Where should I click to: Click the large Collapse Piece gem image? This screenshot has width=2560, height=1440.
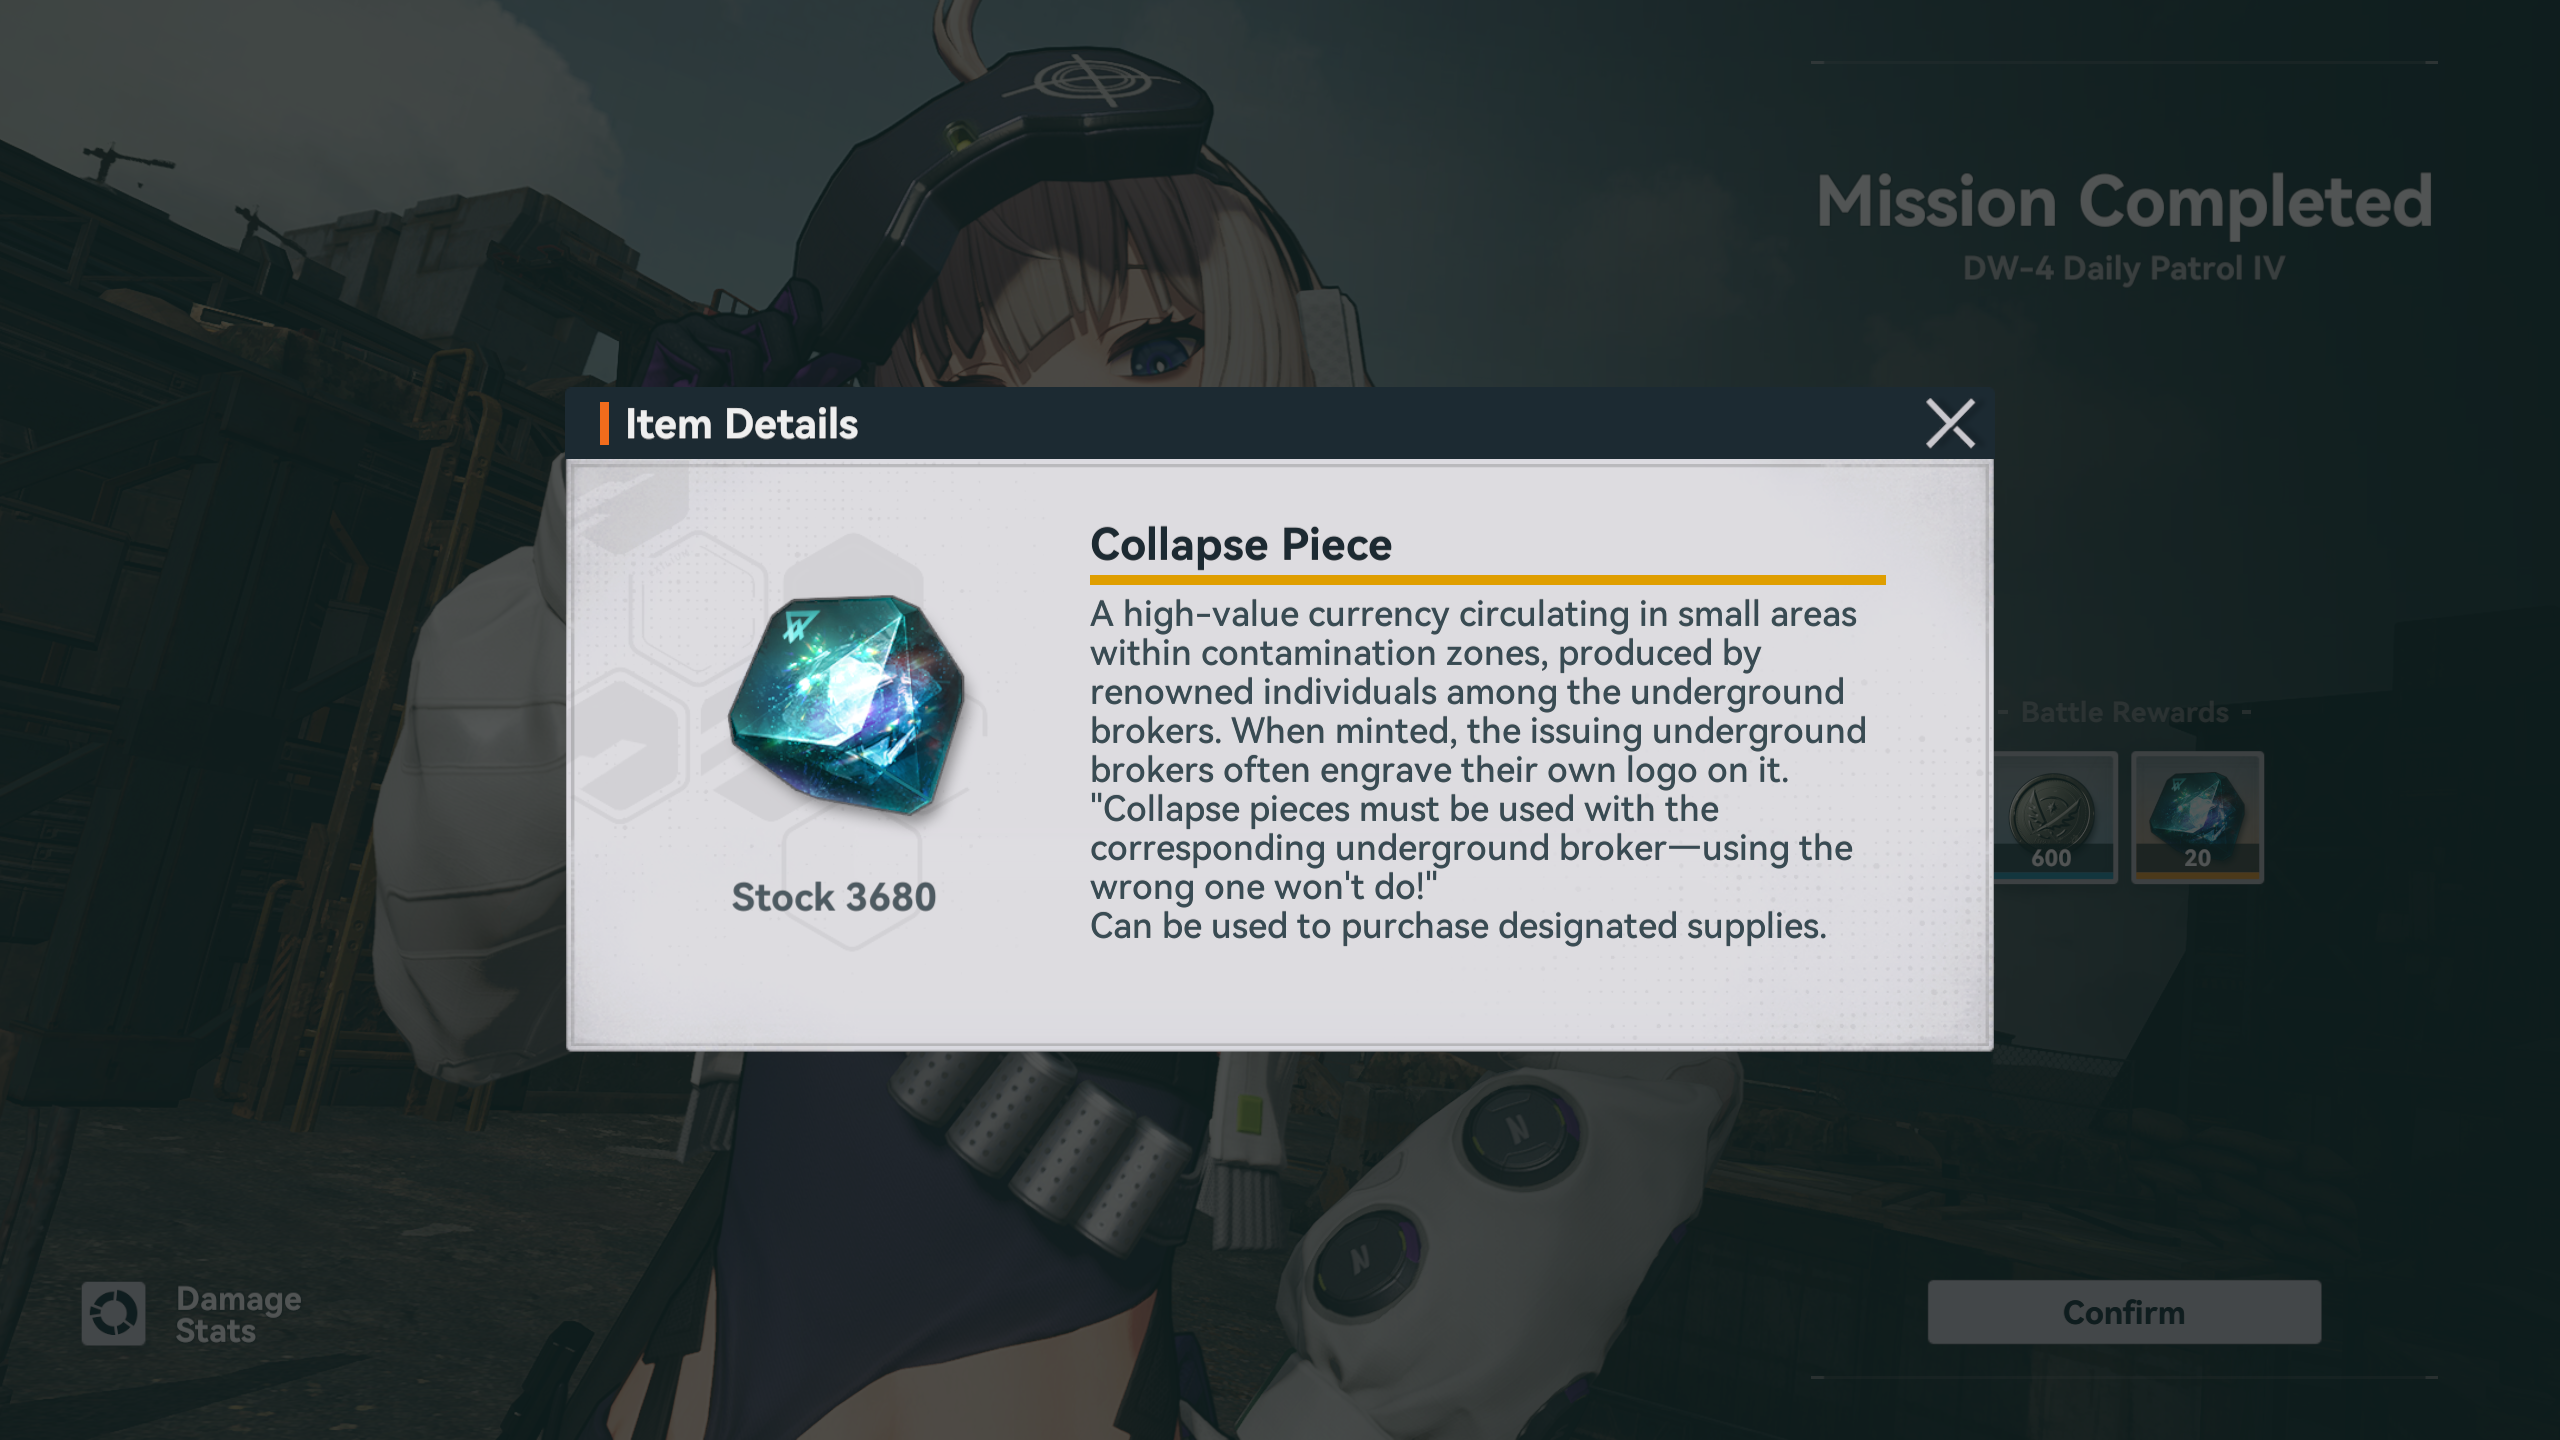tap(846, 704)
